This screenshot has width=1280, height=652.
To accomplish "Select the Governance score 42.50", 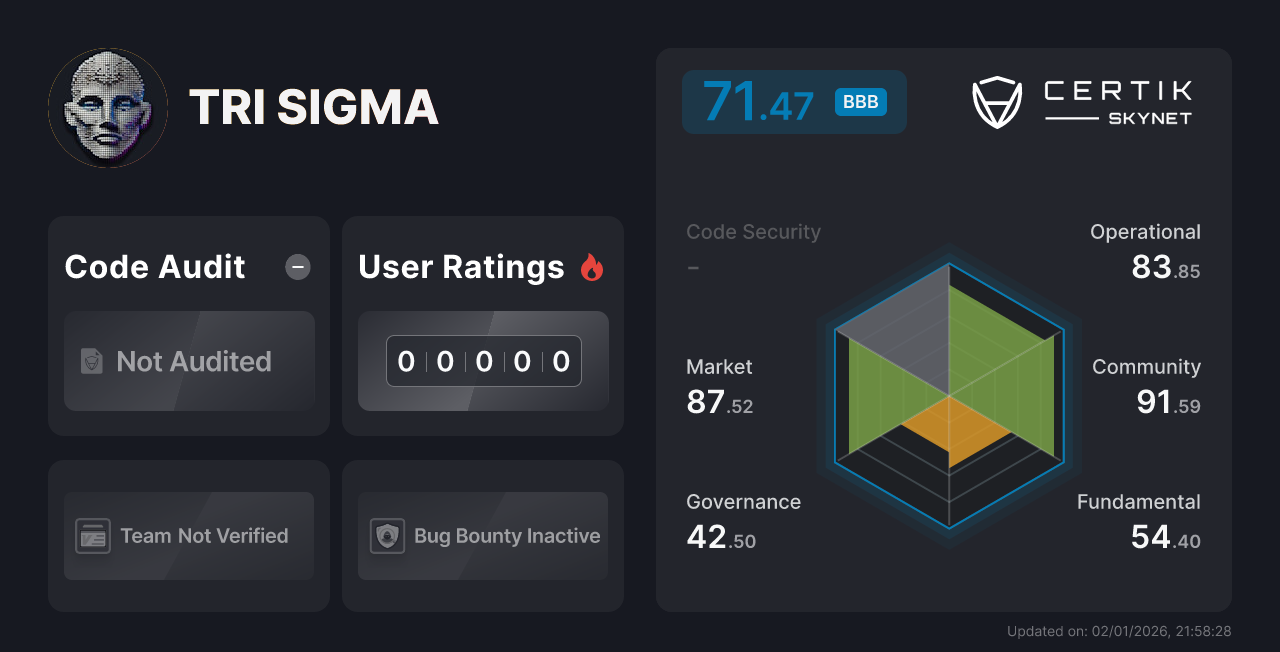I will coord(721,537).
